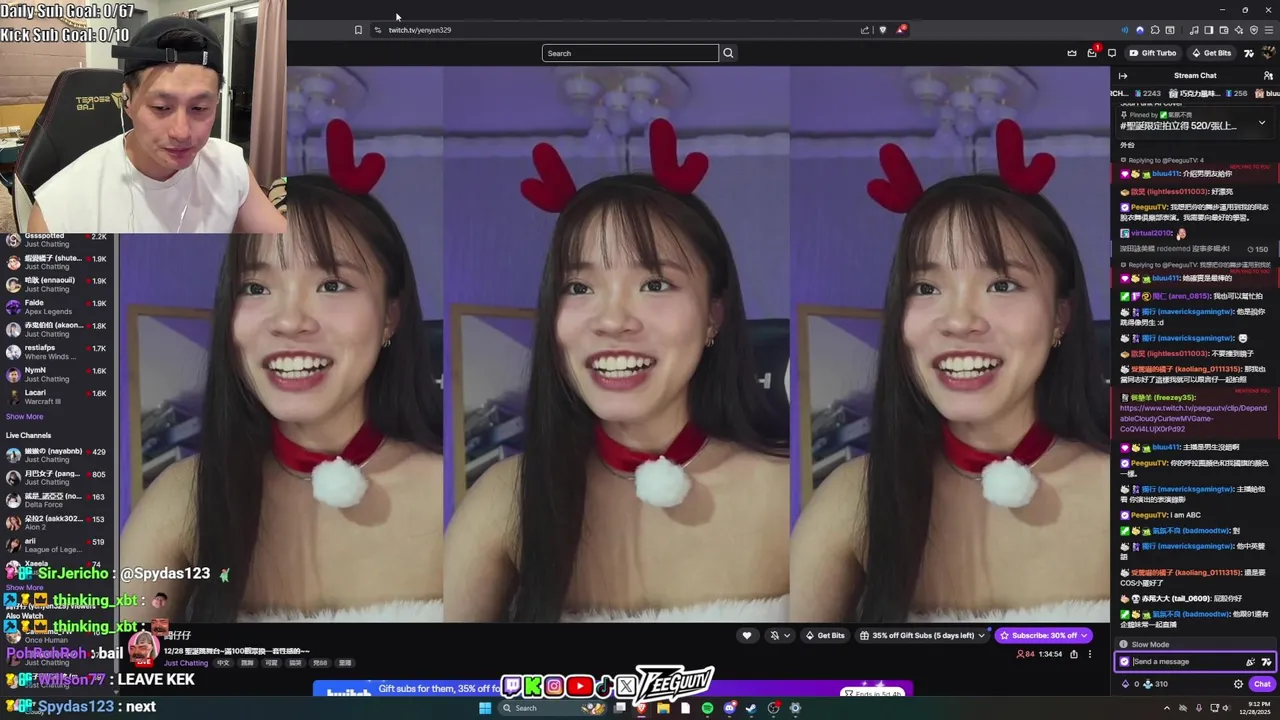
Task: Open 7TV emote menu in chat input
Action: point(1266,662)
